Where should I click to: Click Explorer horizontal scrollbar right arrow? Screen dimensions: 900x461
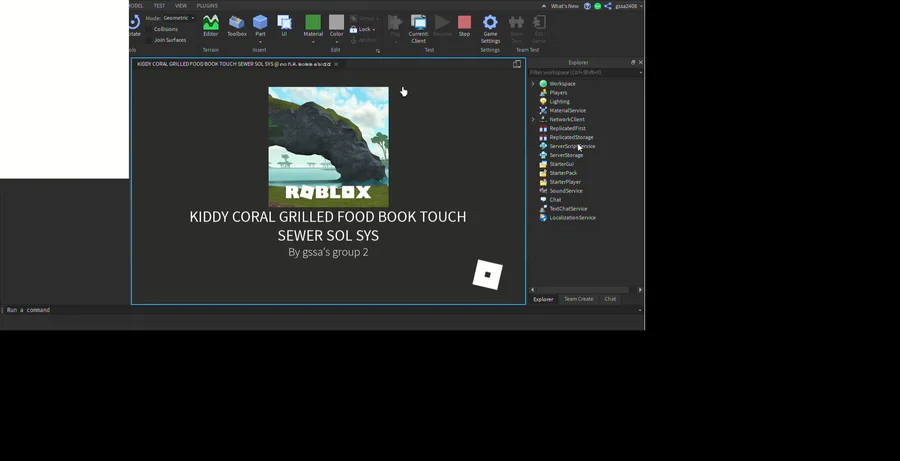click(x=640, y=290)
